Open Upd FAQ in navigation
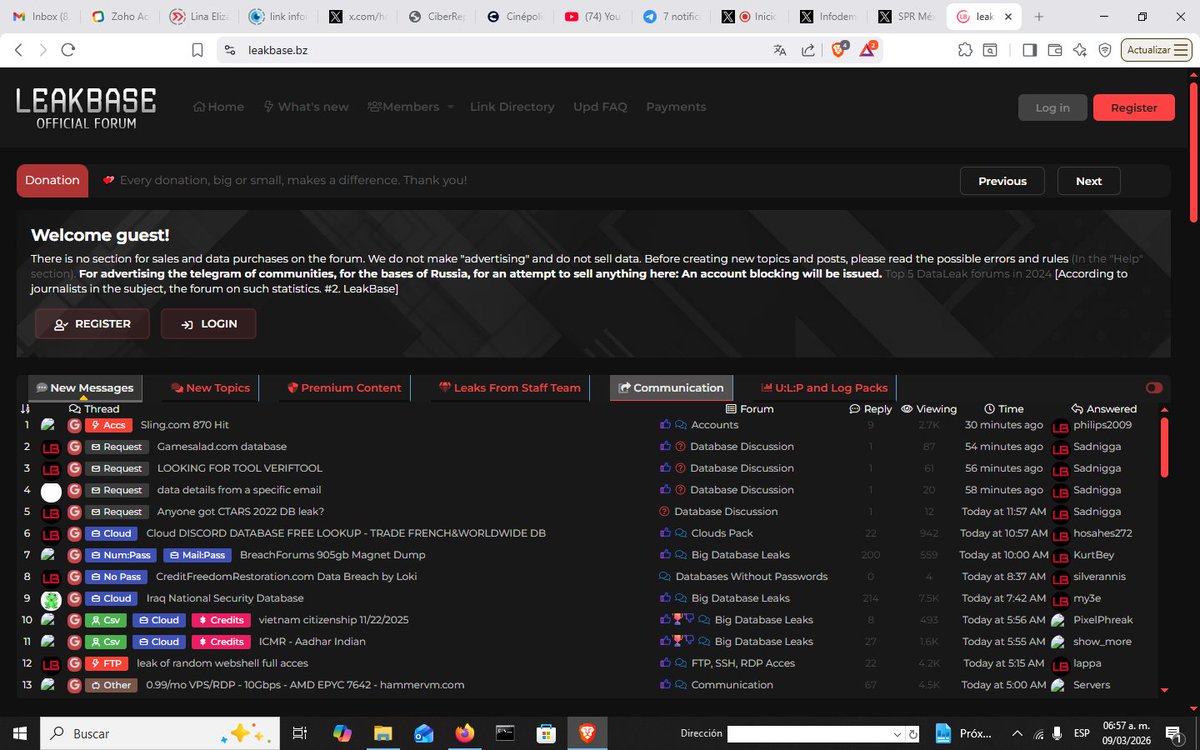This screenshot has width=1200, height=750. (x=600, y=107)
